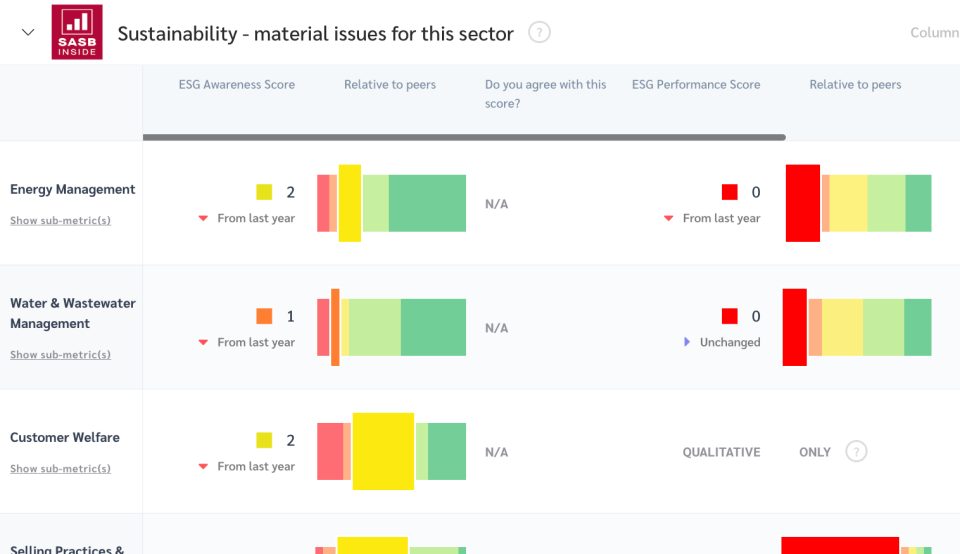Click the horizontal scrollbar under column headers
Image resolution: width=960 pixels, height=554 pixels.
[464, 137]
